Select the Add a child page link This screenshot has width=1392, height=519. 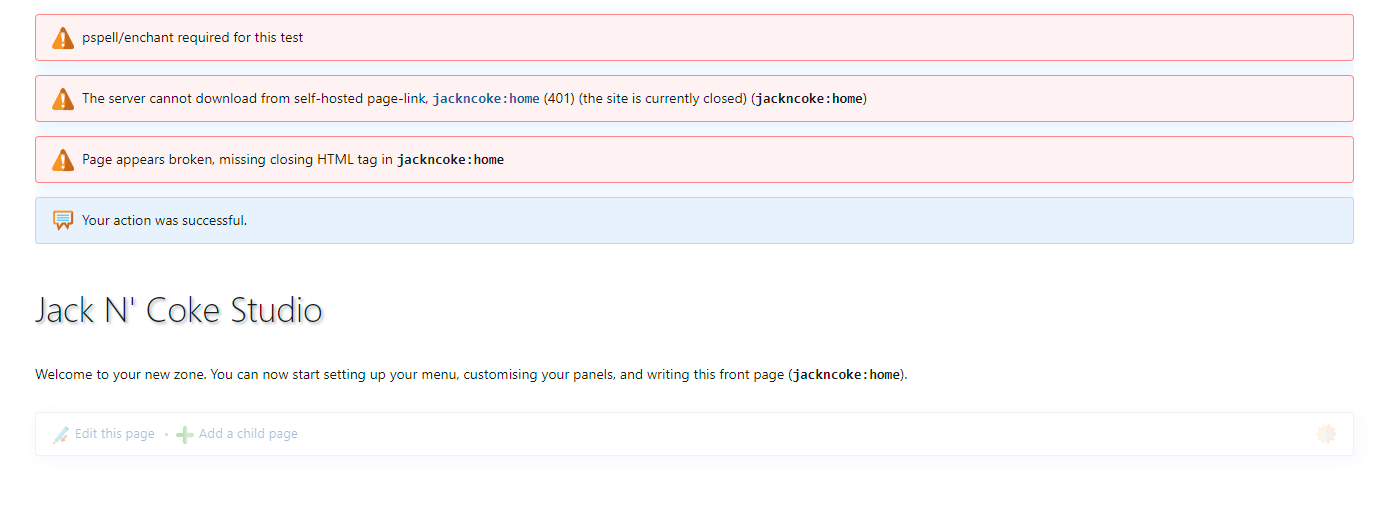coord(248,434)
